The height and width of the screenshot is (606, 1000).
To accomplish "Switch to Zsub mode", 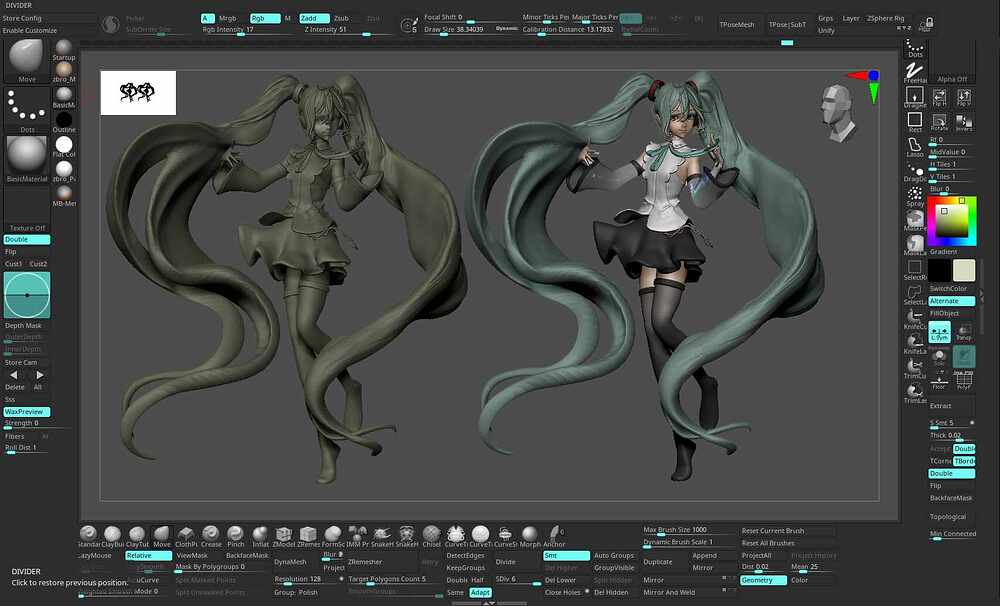I will click(341, 18).
